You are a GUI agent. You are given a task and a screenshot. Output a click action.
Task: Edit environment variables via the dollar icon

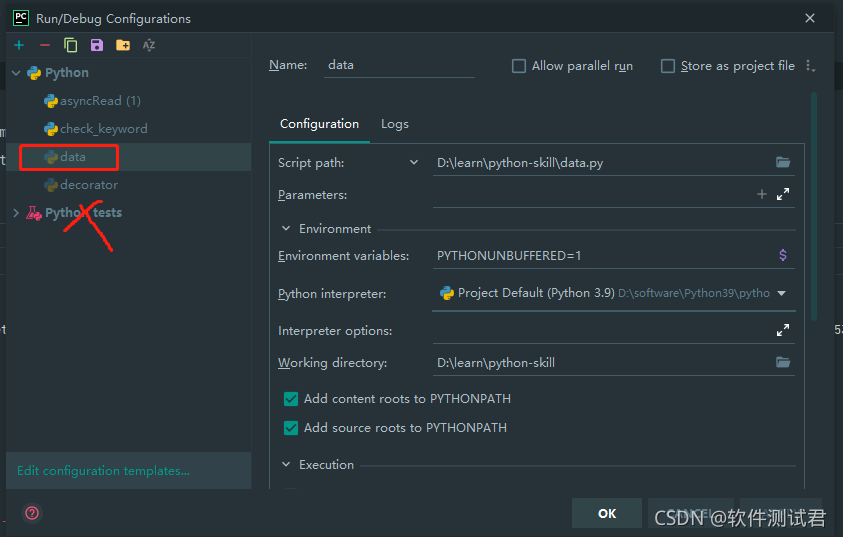coord(783,255)
